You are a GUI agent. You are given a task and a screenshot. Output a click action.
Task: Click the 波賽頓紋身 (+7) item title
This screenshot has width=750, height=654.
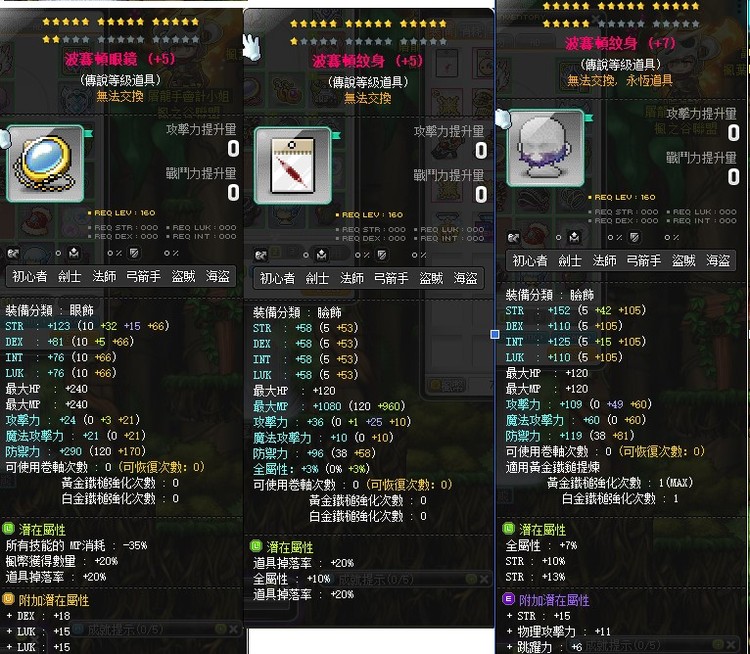click(620, 44)
